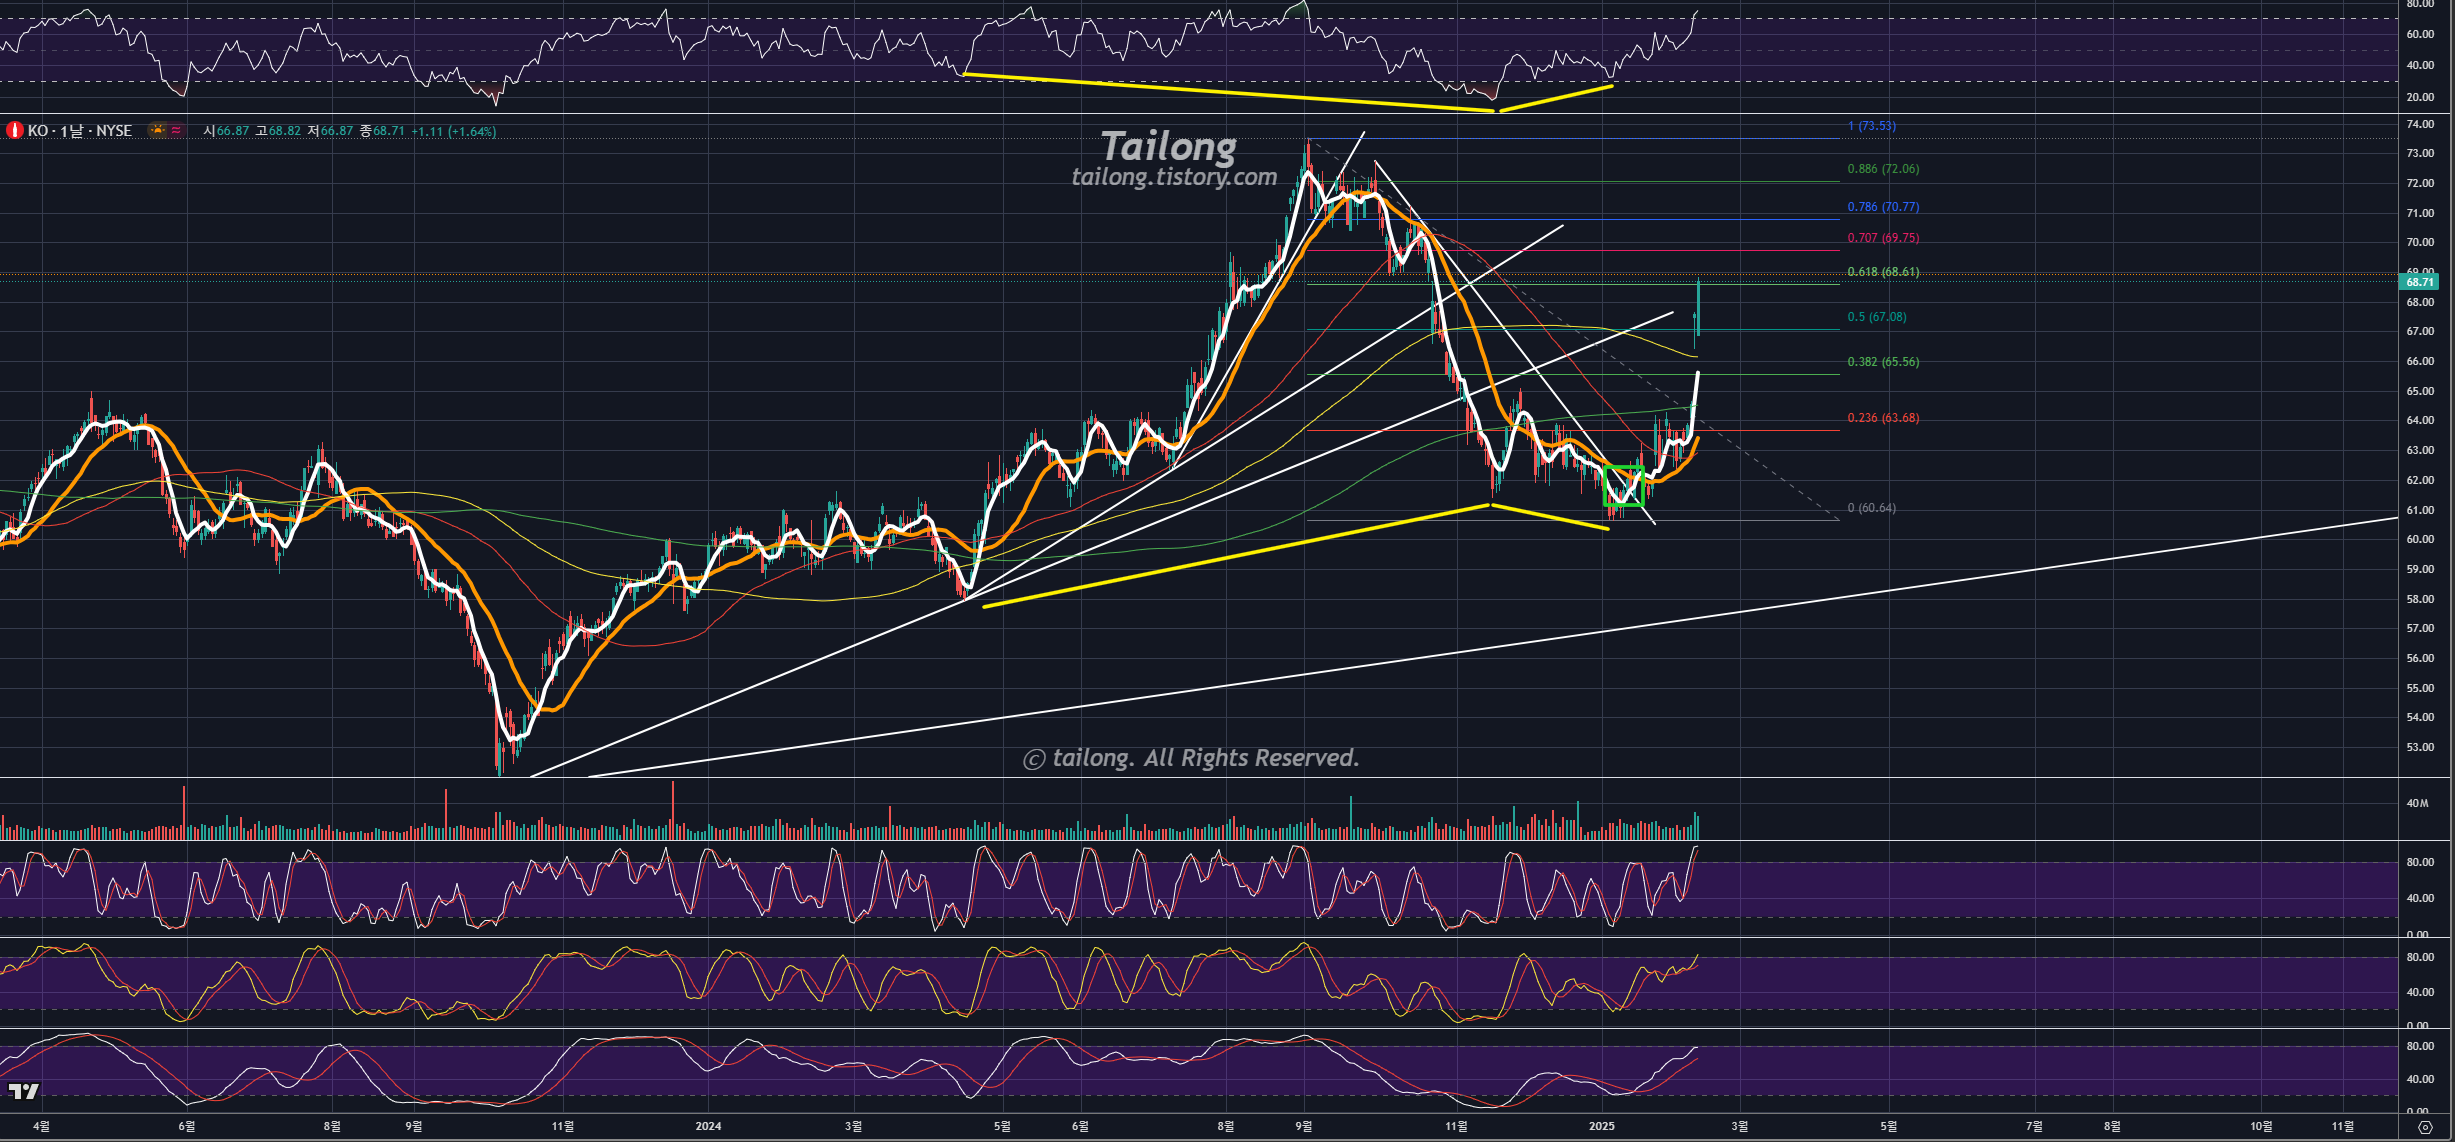
Task: Click the 40M label on volume scale
Action: coord(2417,803)
